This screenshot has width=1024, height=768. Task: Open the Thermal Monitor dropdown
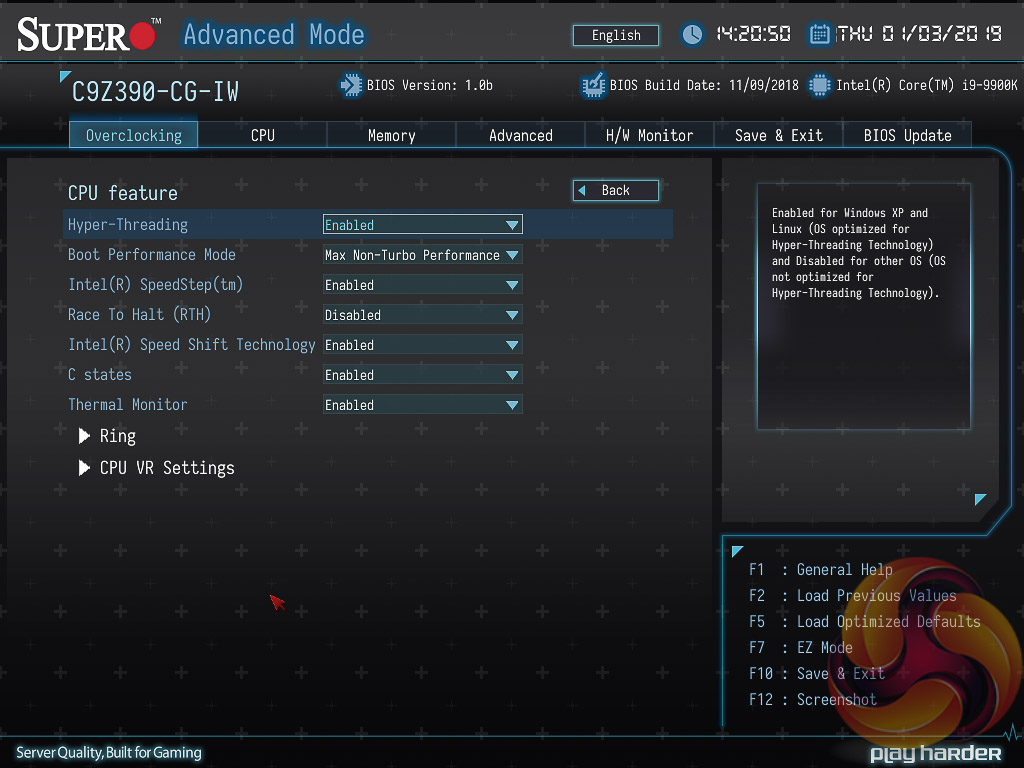pos(422,405)
